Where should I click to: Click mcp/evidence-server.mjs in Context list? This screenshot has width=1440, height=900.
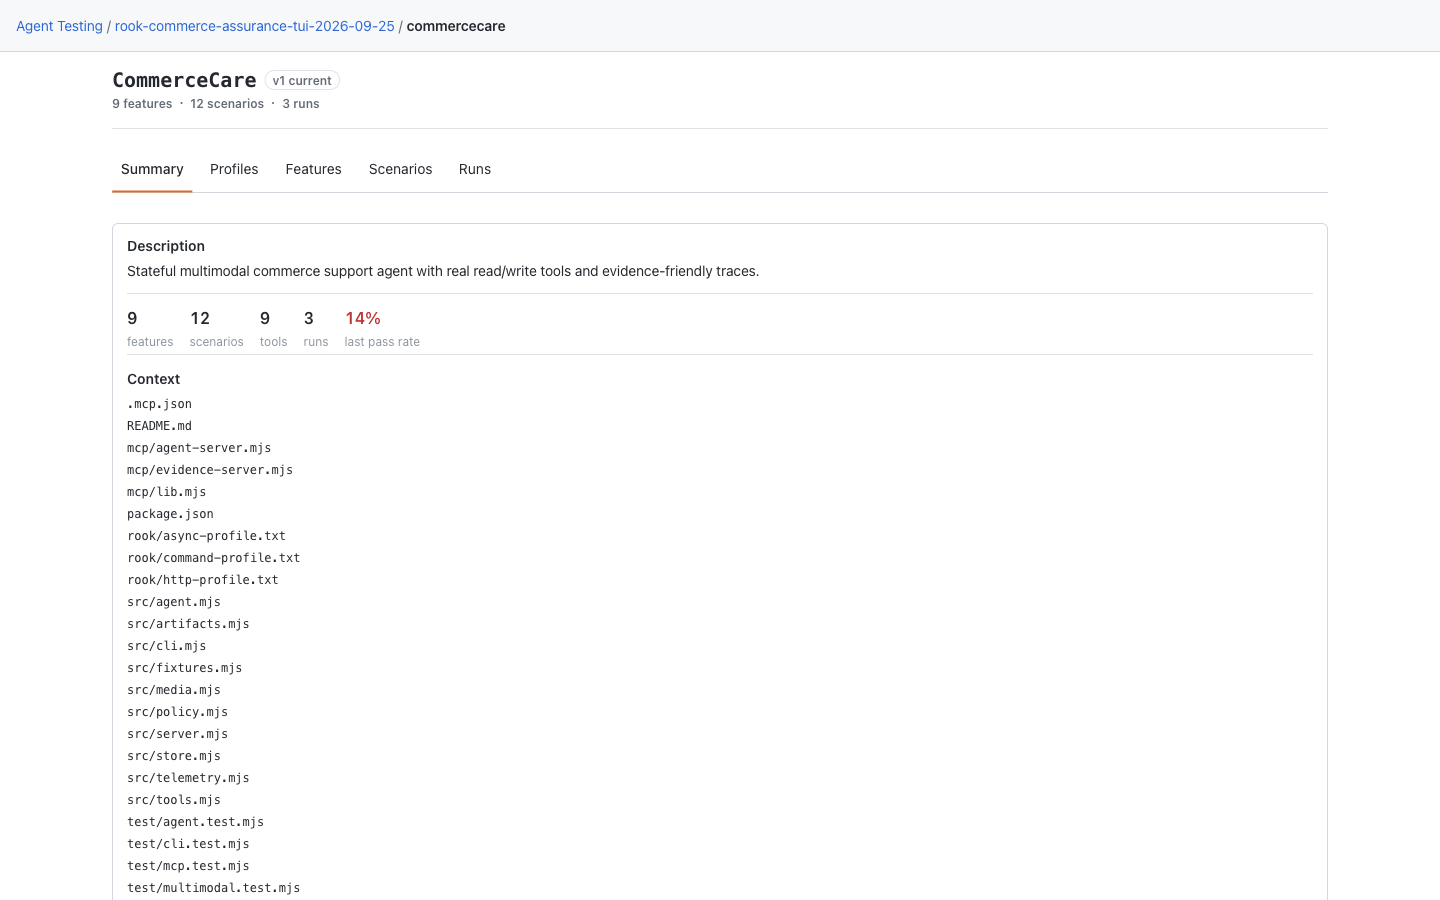(x=210, y=470)
